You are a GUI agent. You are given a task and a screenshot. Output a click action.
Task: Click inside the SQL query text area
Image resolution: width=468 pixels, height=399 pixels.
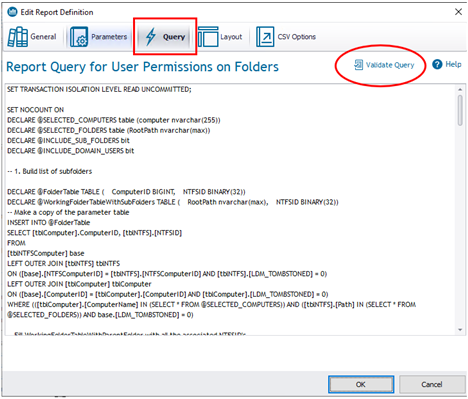[231, 210]
